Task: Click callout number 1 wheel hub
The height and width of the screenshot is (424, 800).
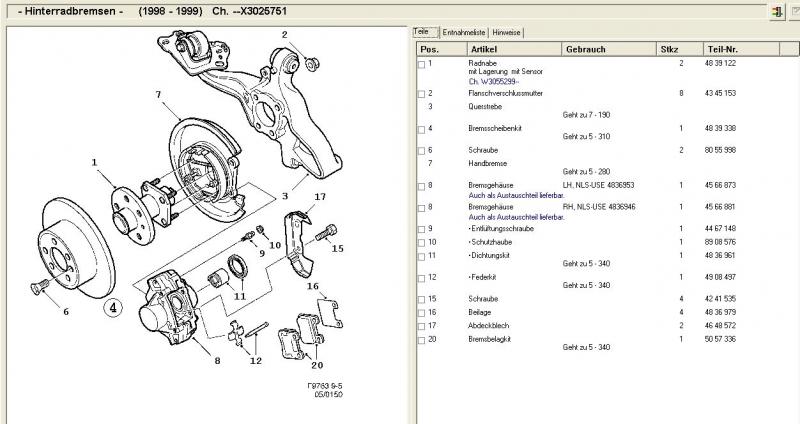Action: (x=94, y=162)
